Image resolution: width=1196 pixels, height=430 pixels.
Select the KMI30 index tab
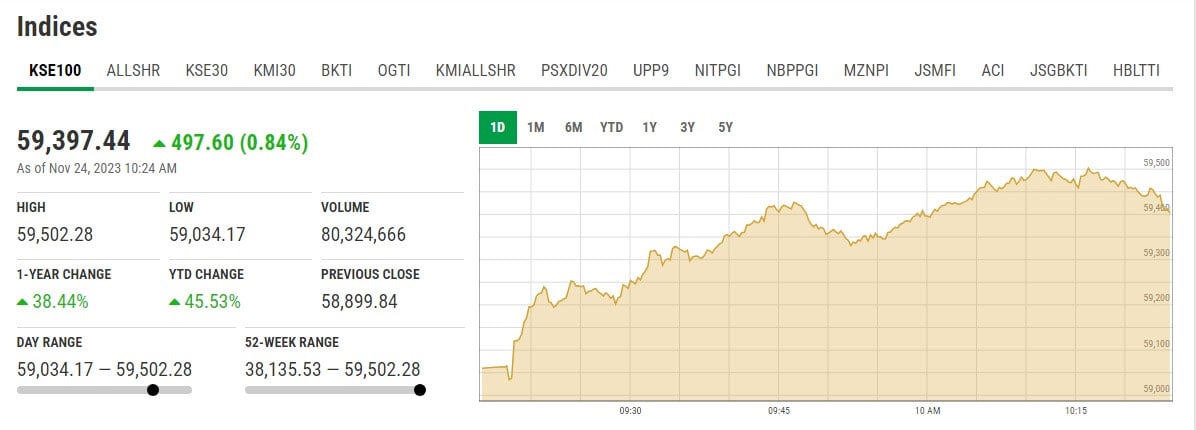pyautogui.click(x=274, y=71)
